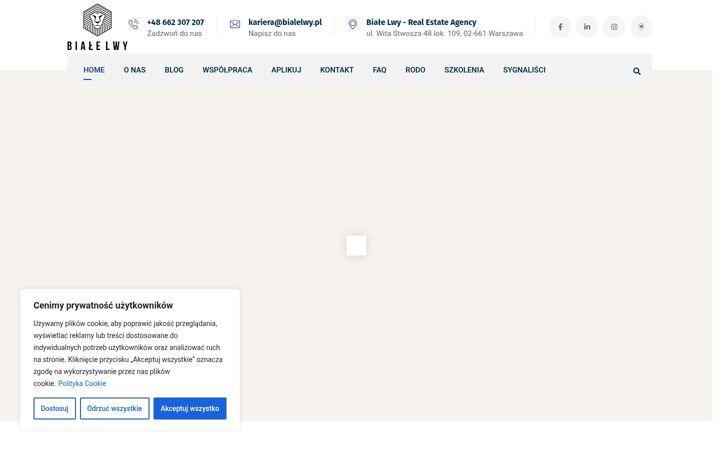The image size is (720, 450).
Task: Open the BLOG menu item
Action: 174,70
